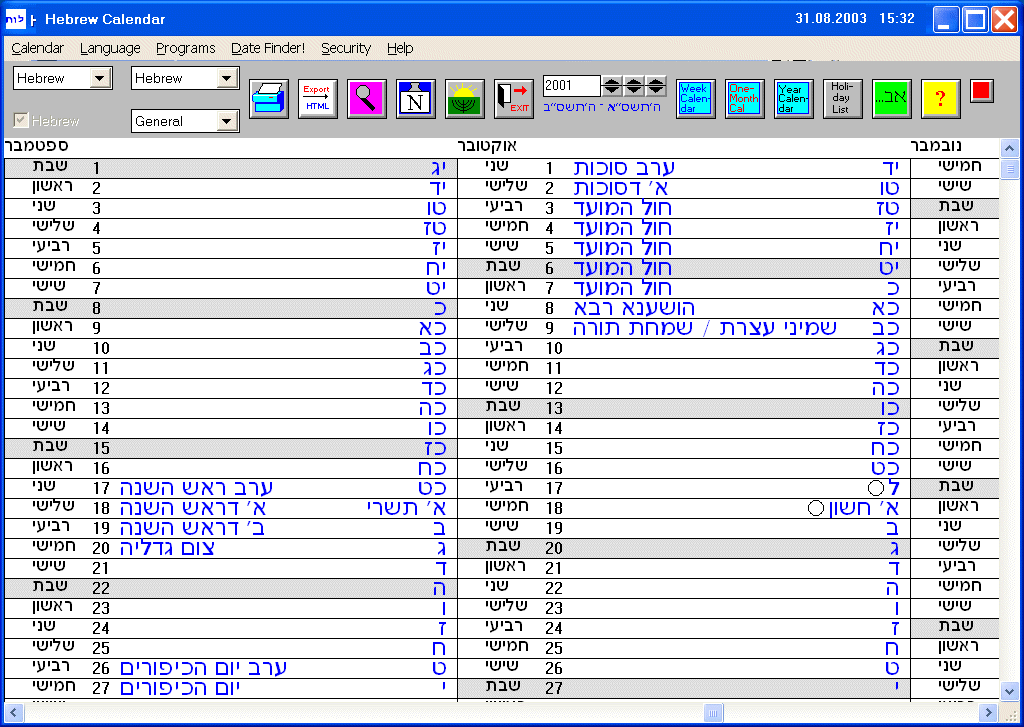Click שמיני עצרת / שמחת תורה entry
1024x727 pixels.
(705, 328)
